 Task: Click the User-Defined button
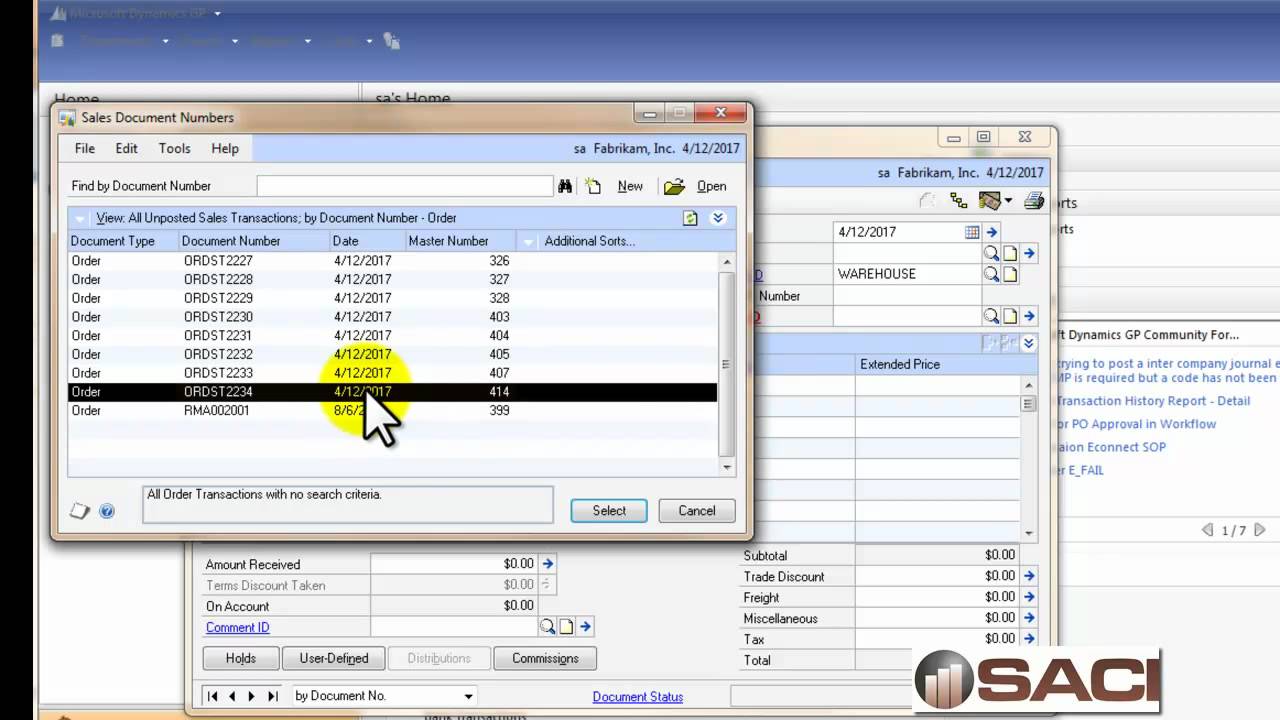[x=334, y=659]
